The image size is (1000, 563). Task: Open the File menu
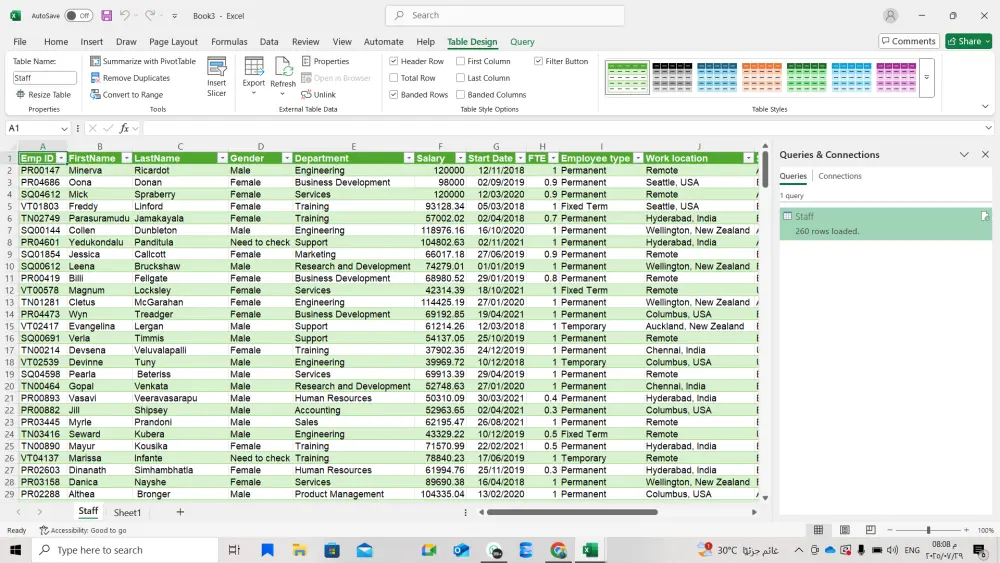pos(20,41)
